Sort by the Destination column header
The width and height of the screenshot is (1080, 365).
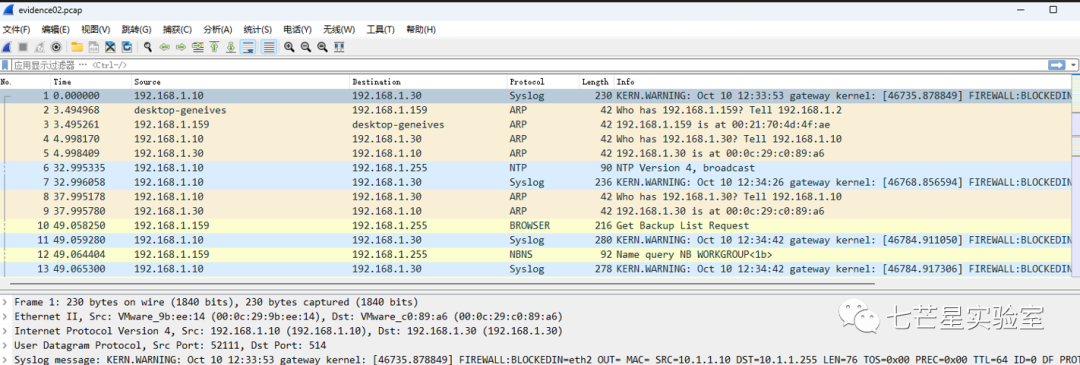[x=428, y=82]
